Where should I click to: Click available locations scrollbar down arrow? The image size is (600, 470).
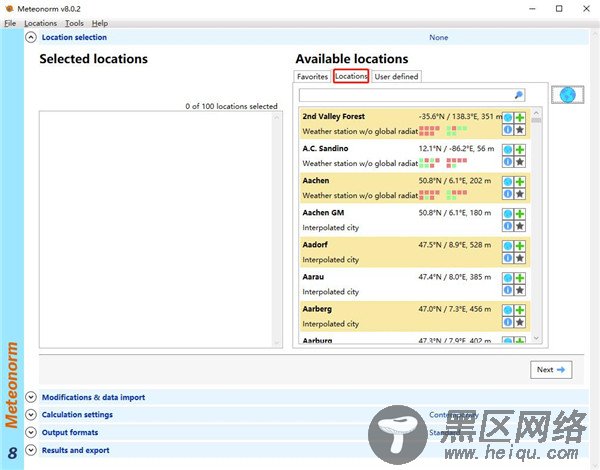click(536, 338)
